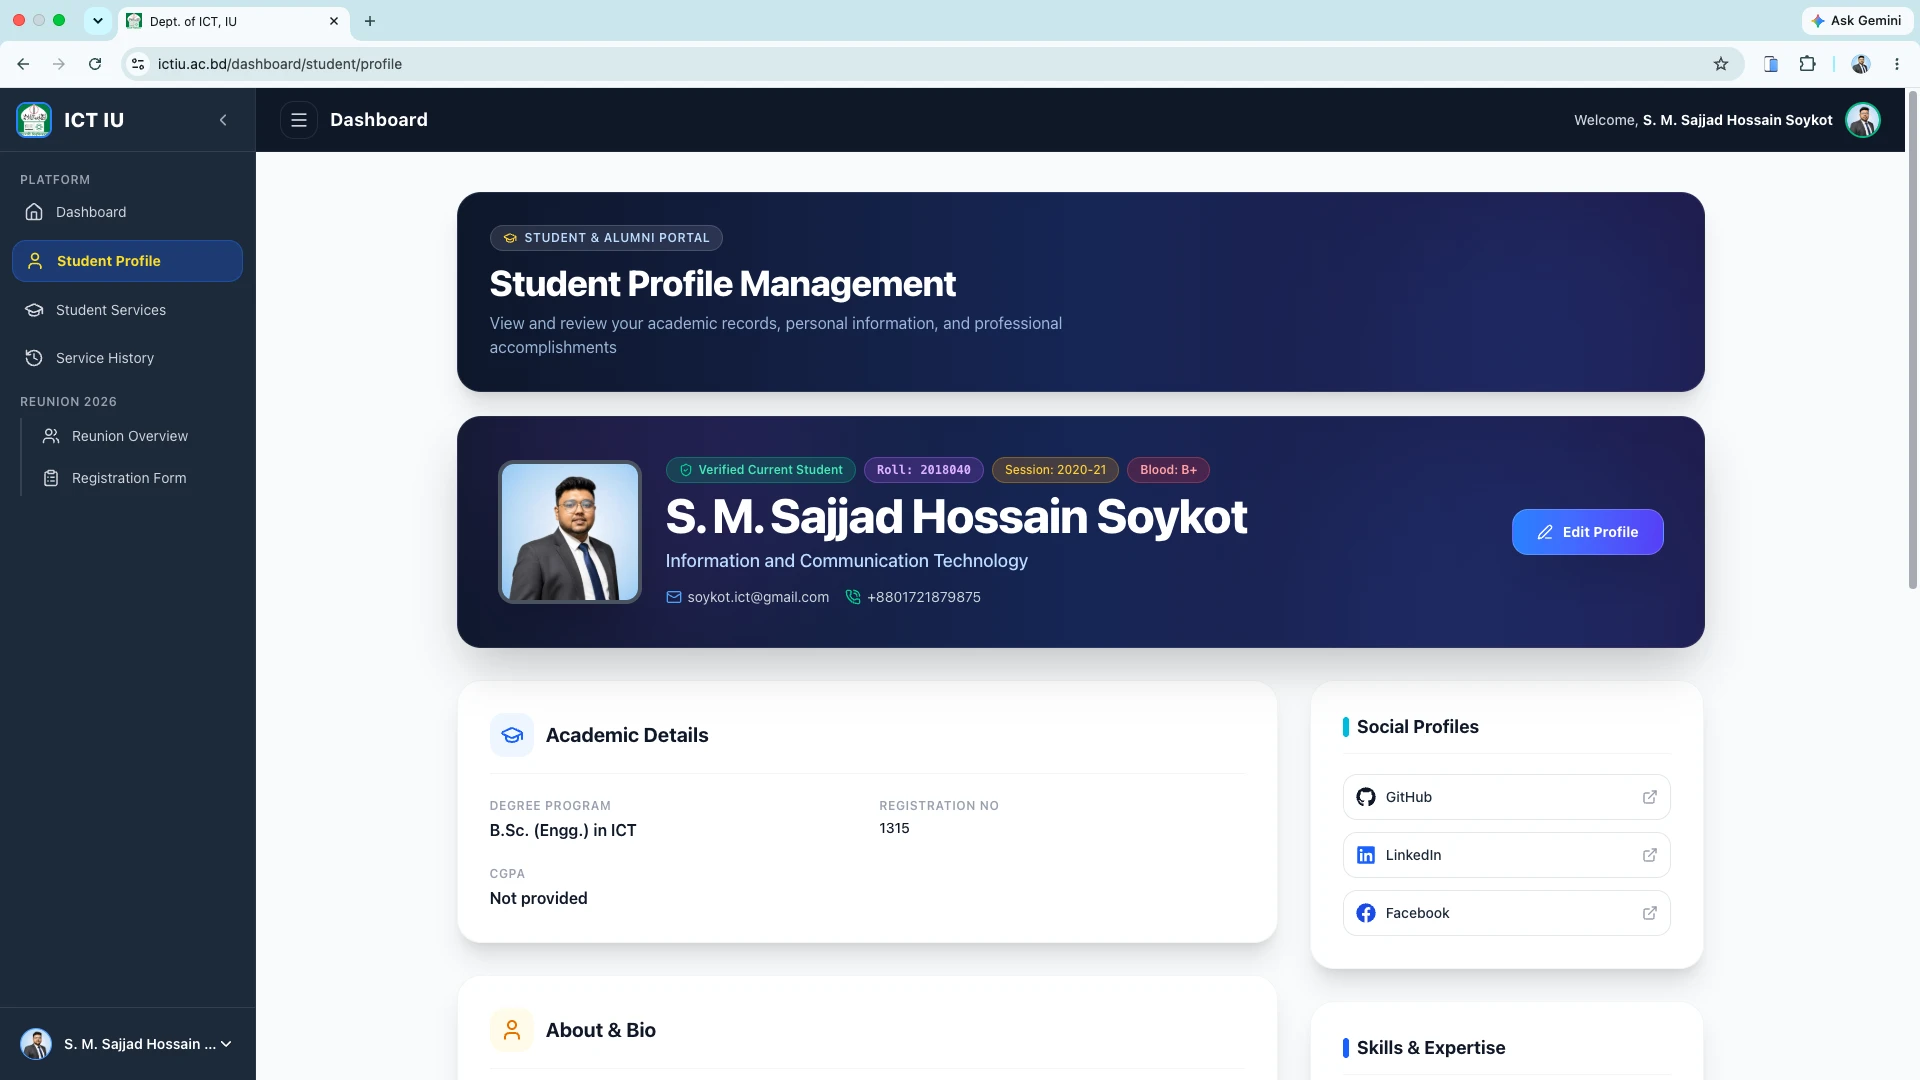The height and width of the screenshot is (1080, 1920).
Task: Open the browser extensions puzzle icon
Action: (1807, 64)
